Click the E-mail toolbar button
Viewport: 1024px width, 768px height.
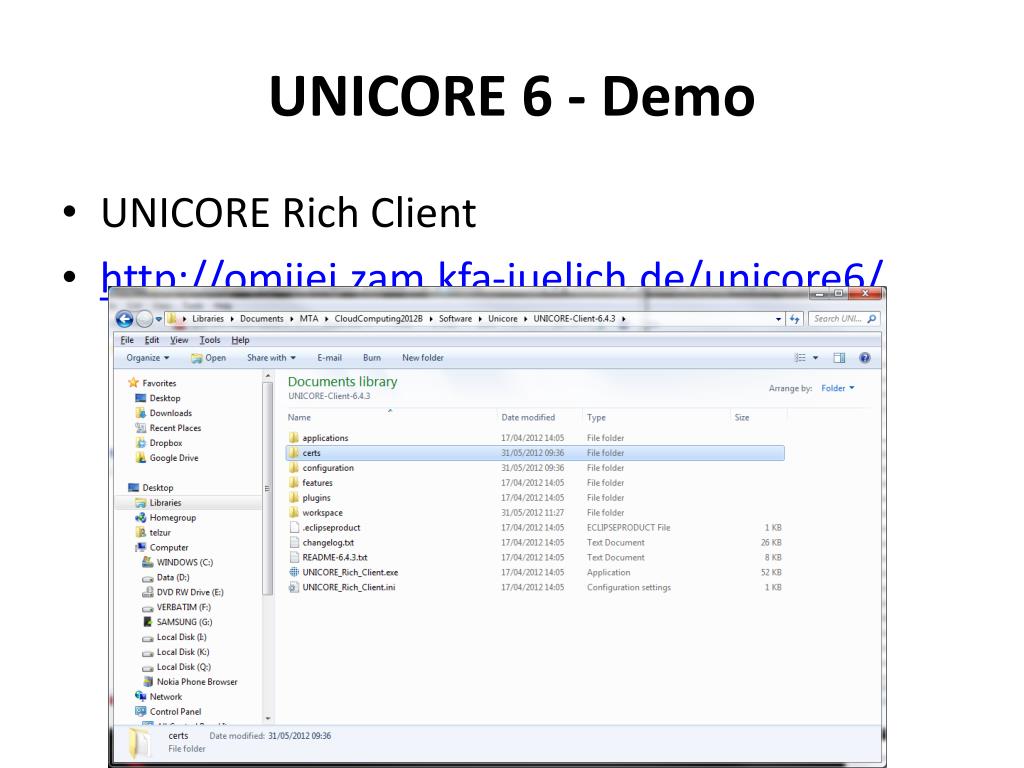pyautogui.click(x=329, y=358)
